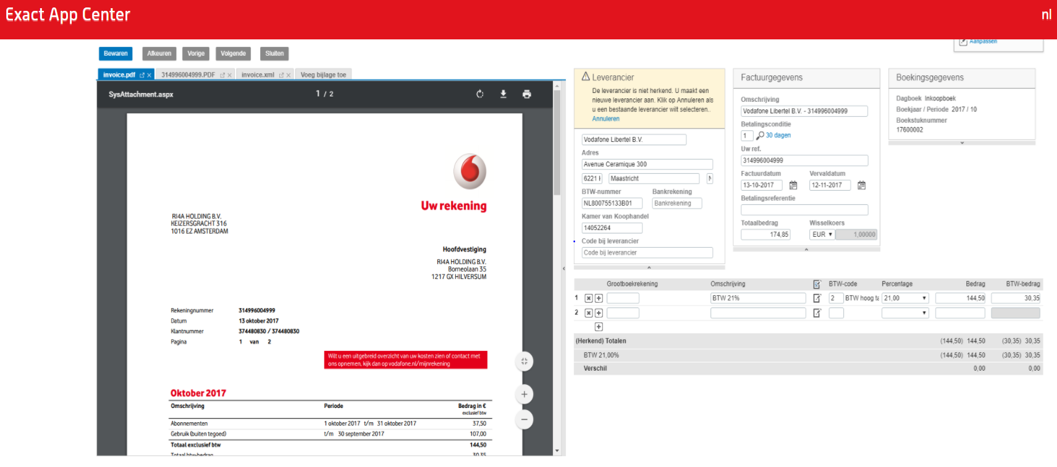Click the Bewaren button
Viewport: 1057px width, 467px height.
pyautogui.click(x=115, y=53)
